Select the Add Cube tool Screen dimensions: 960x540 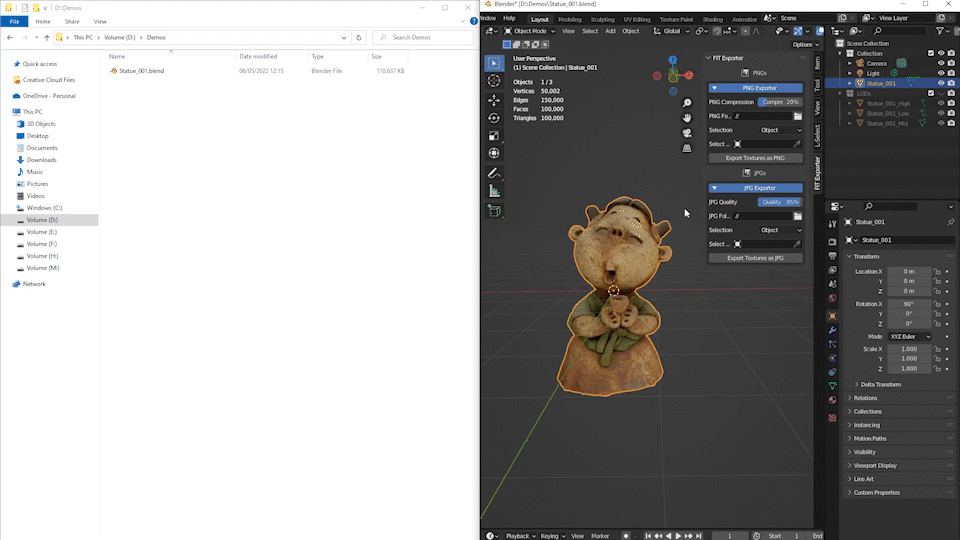[x=494, y=211]
